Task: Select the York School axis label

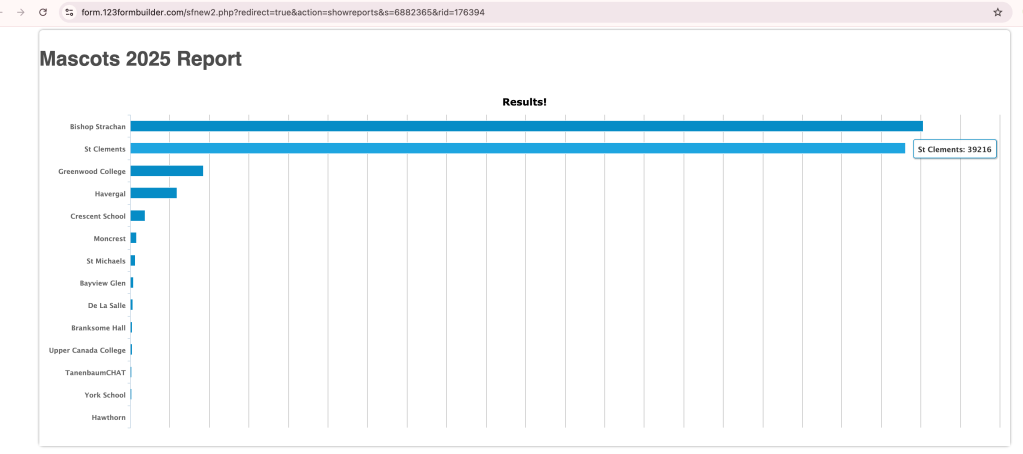Action: 105,395
